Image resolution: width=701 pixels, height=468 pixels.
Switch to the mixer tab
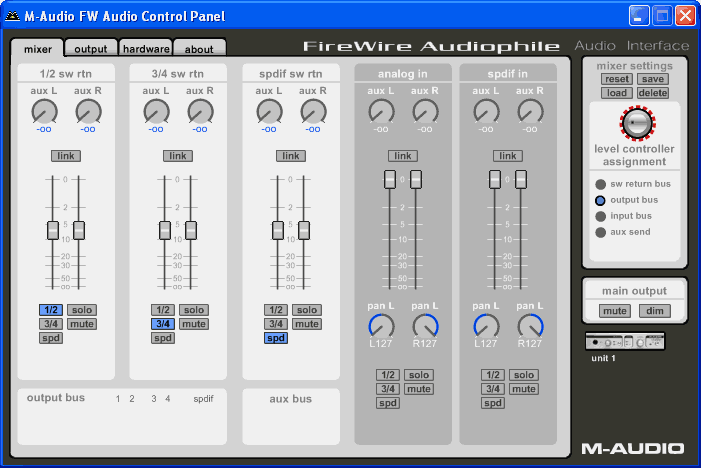click(38, 49)
